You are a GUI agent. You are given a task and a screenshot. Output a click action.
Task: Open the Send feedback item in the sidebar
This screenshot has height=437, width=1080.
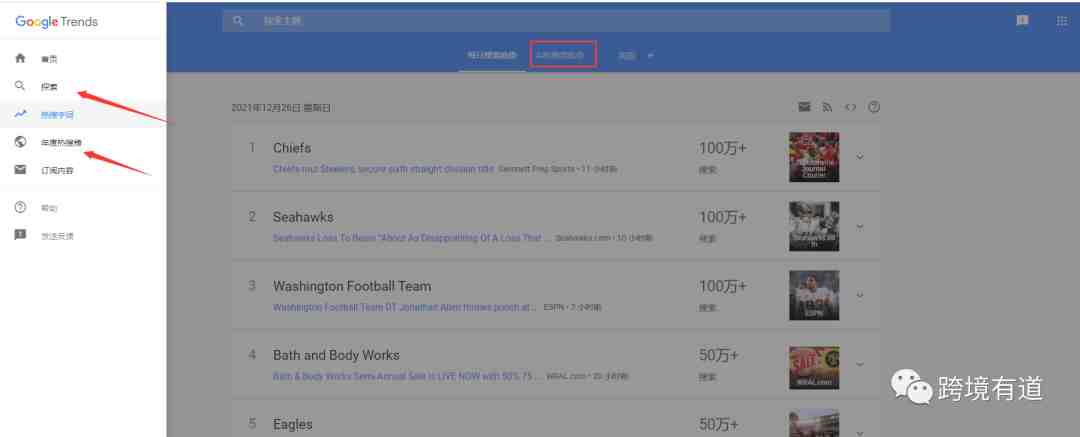(x=83, y=236)
